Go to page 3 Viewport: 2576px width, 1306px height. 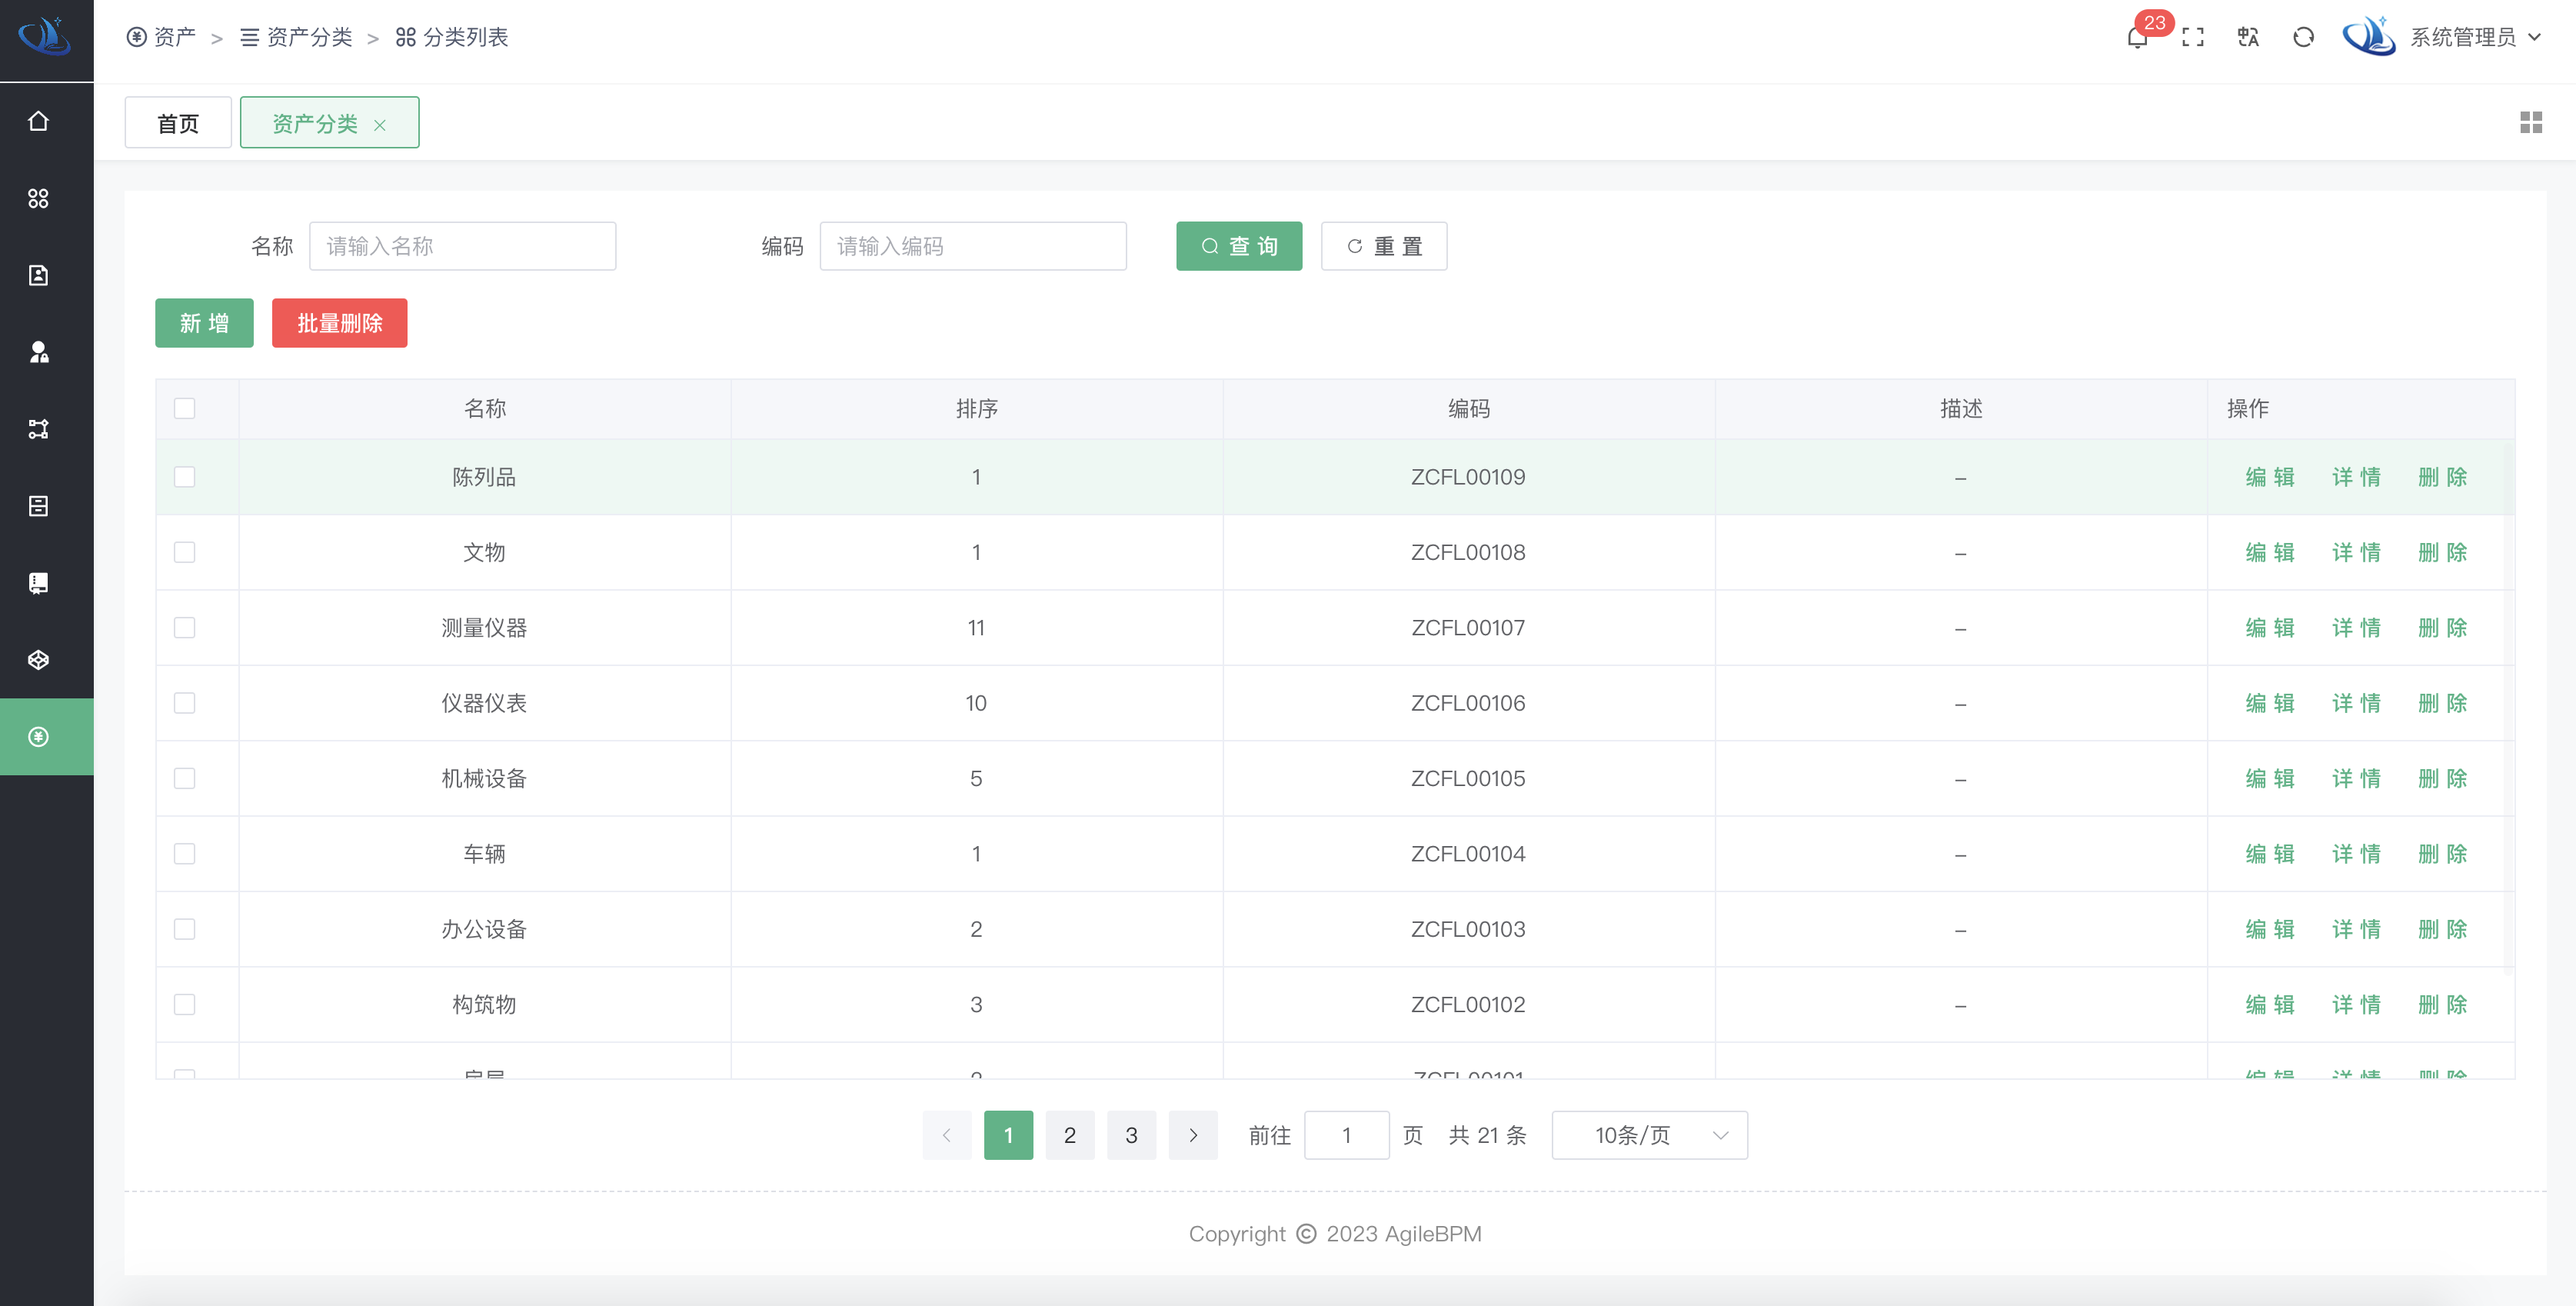(x=1131, y=1135)
